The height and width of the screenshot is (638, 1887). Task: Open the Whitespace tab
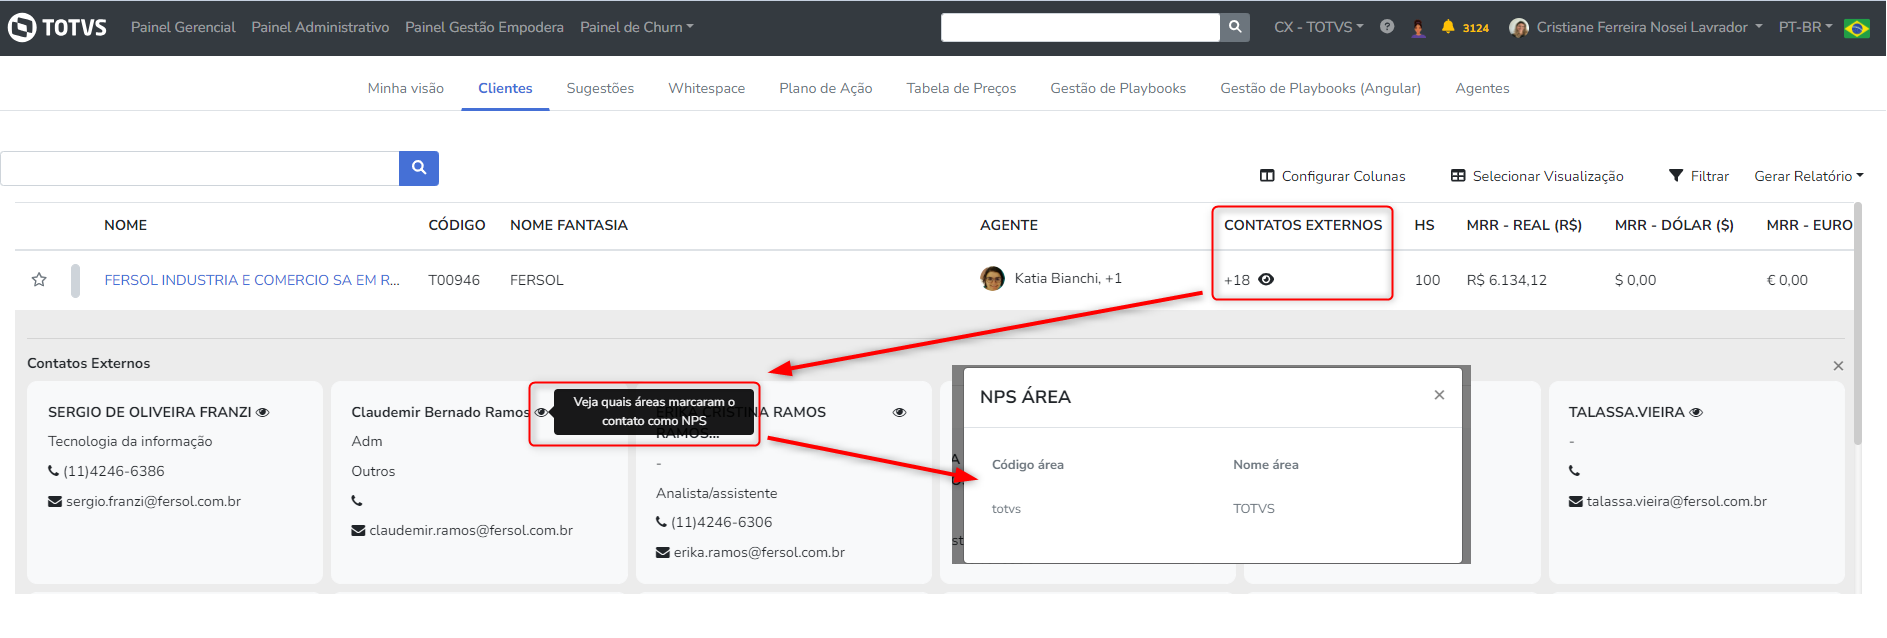click(706, 88)
